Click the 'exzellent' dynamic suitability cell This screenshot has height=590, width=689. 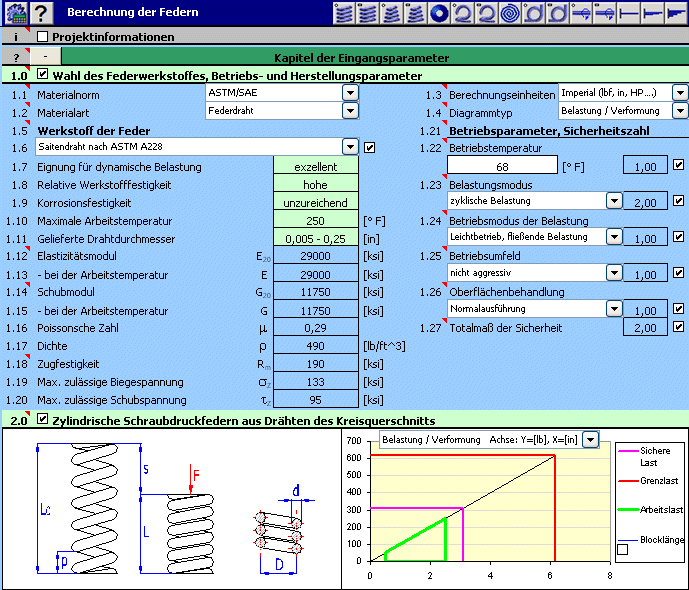(315, 167)
